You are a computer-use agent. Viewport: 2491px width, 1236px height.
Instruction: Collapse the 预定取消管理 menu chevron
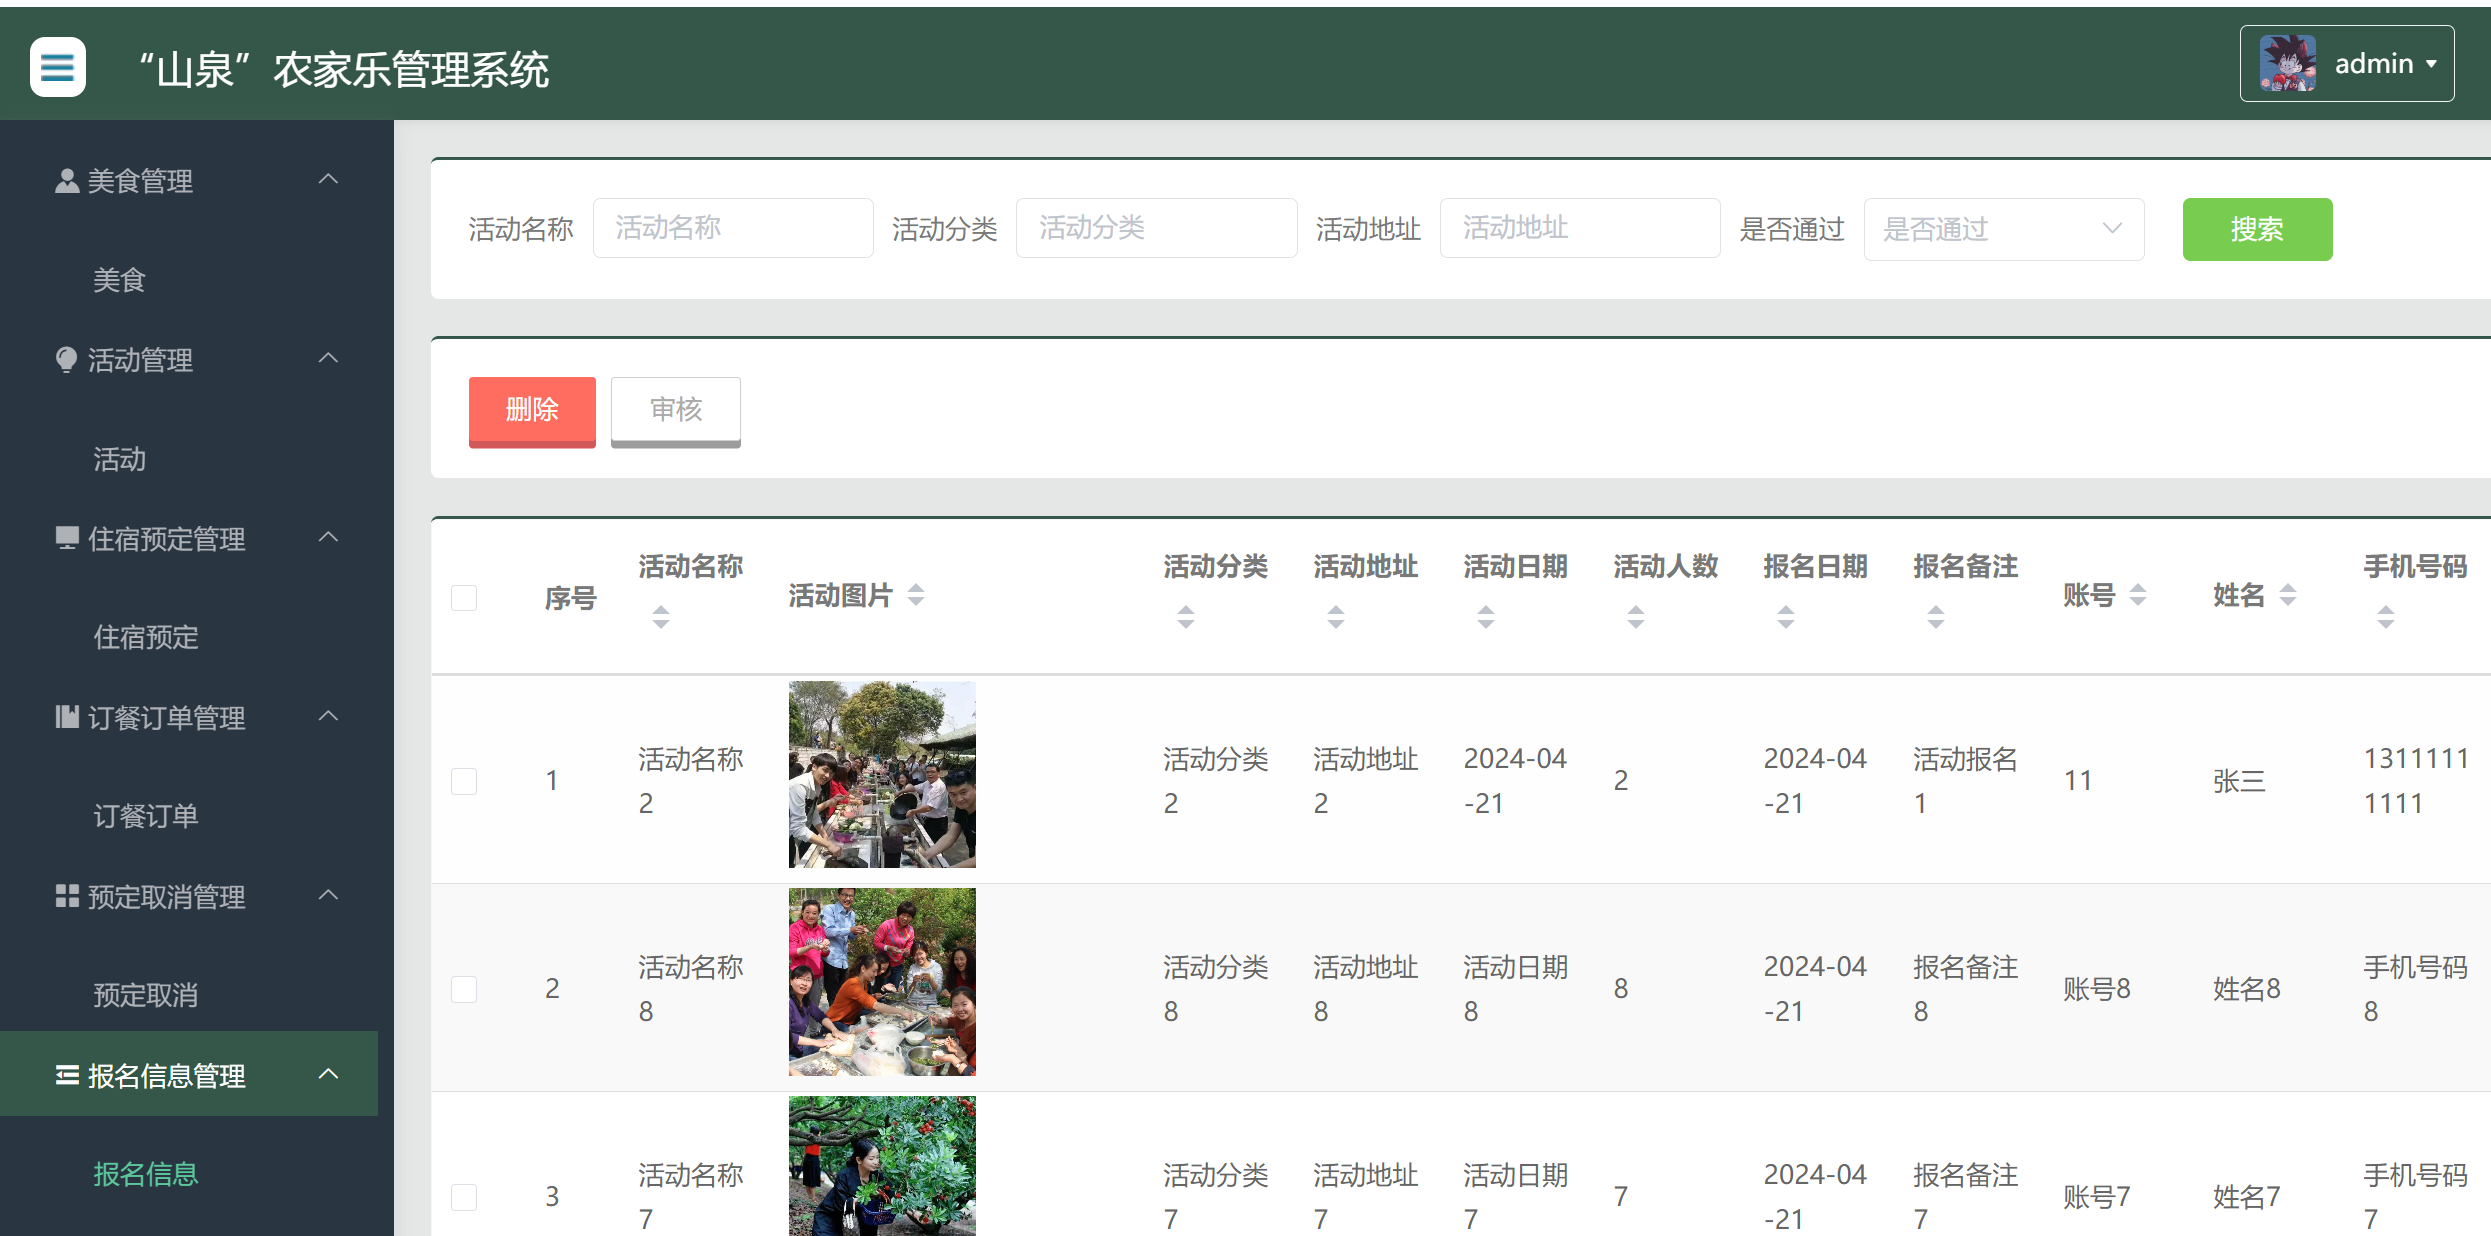pyautogui.click(x=328, y=895)
